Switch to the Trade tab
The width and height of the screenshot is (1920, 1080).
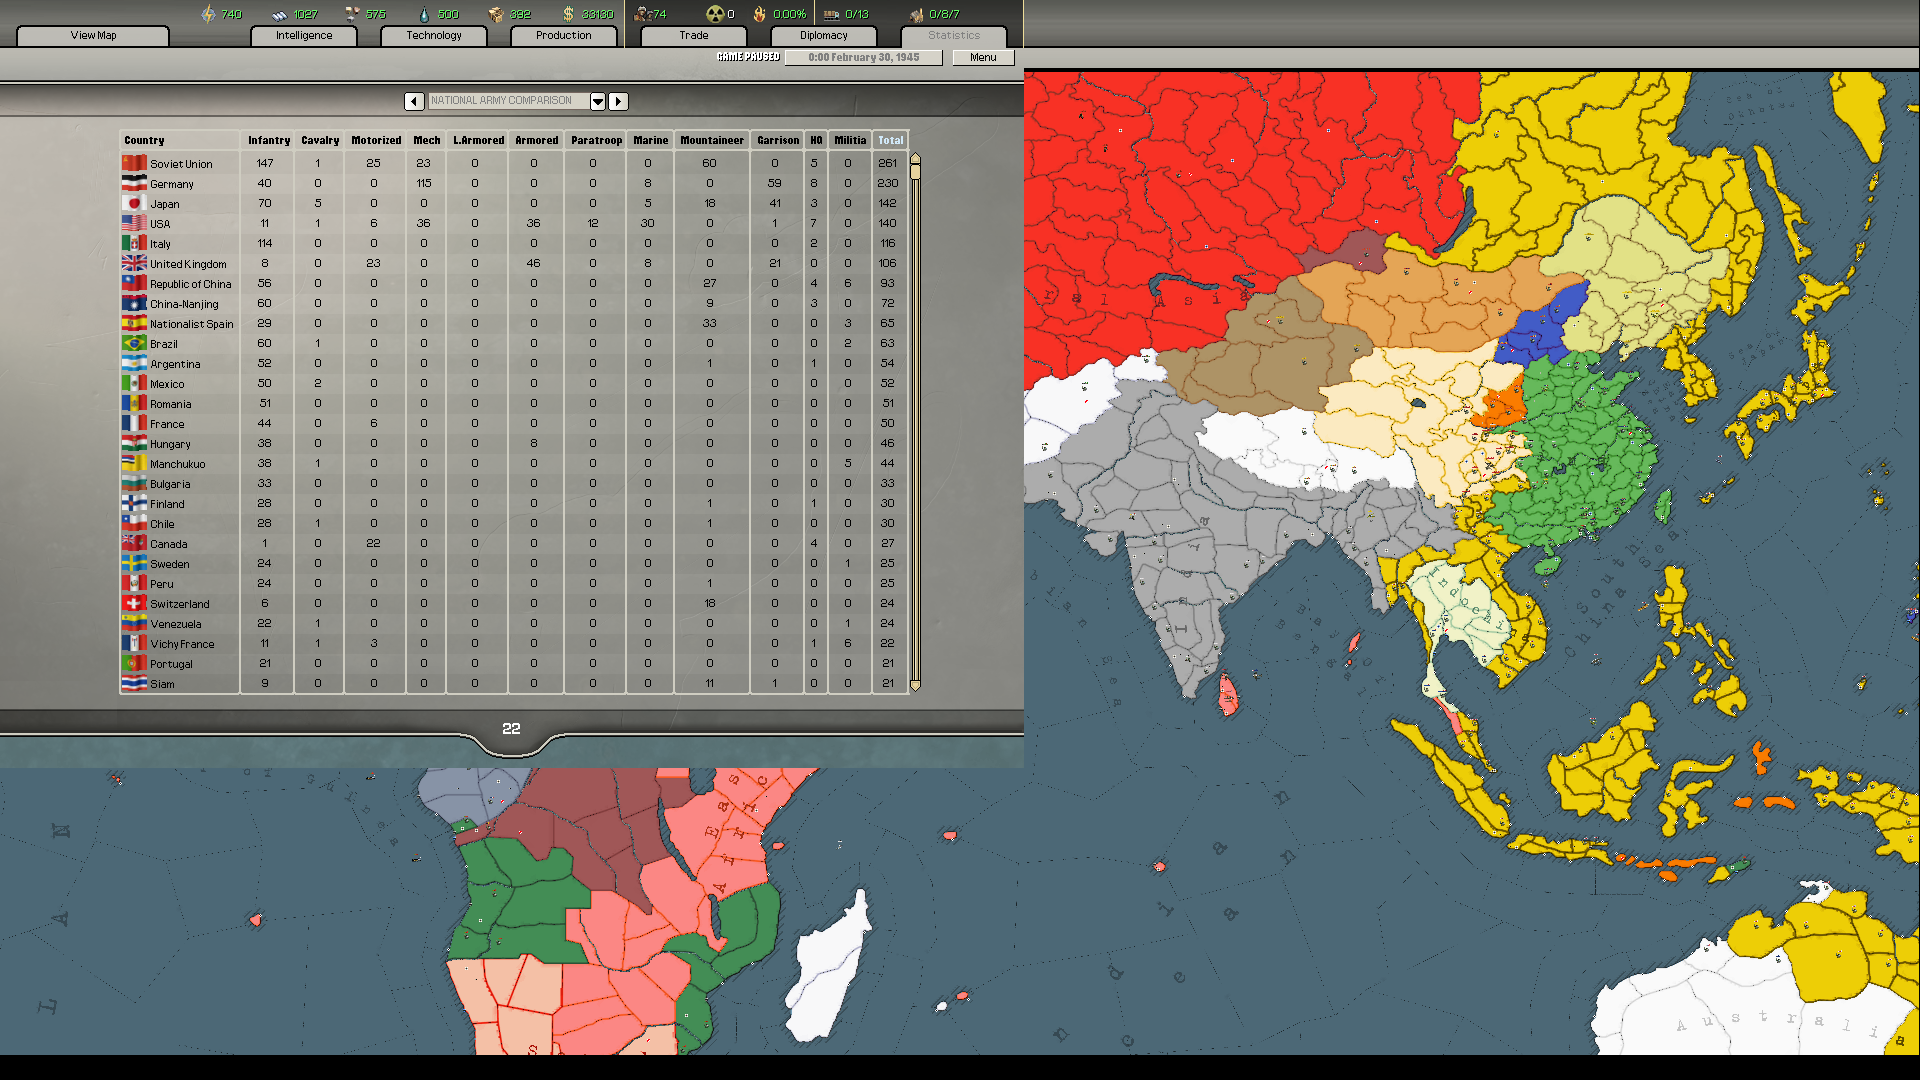pos(692,35)
